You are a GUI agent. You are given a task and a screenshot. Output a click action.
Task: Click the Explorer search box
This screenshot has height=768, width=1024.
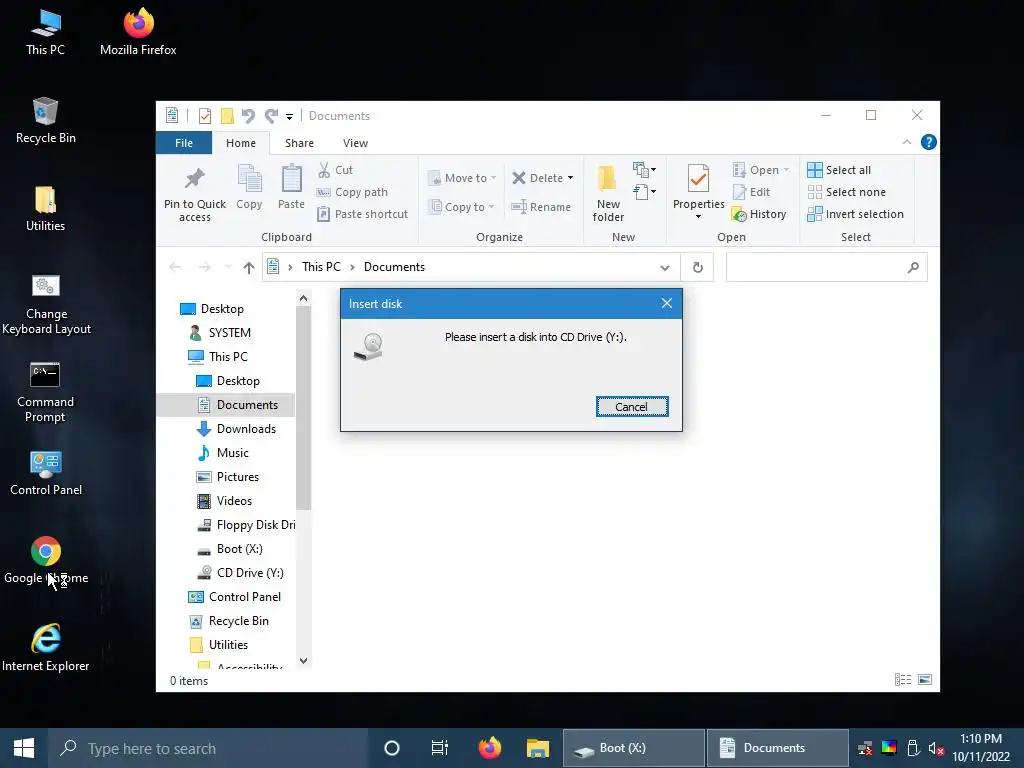tap(826, 267)
